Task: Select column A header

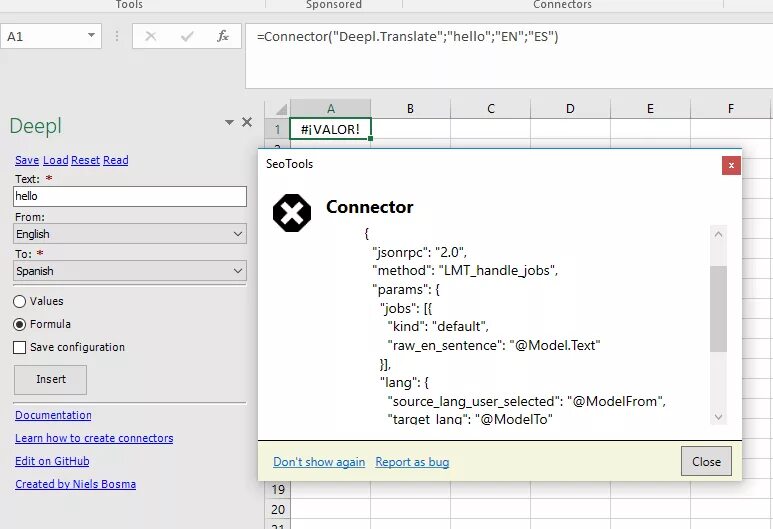Action: click(x=330, y=108)
